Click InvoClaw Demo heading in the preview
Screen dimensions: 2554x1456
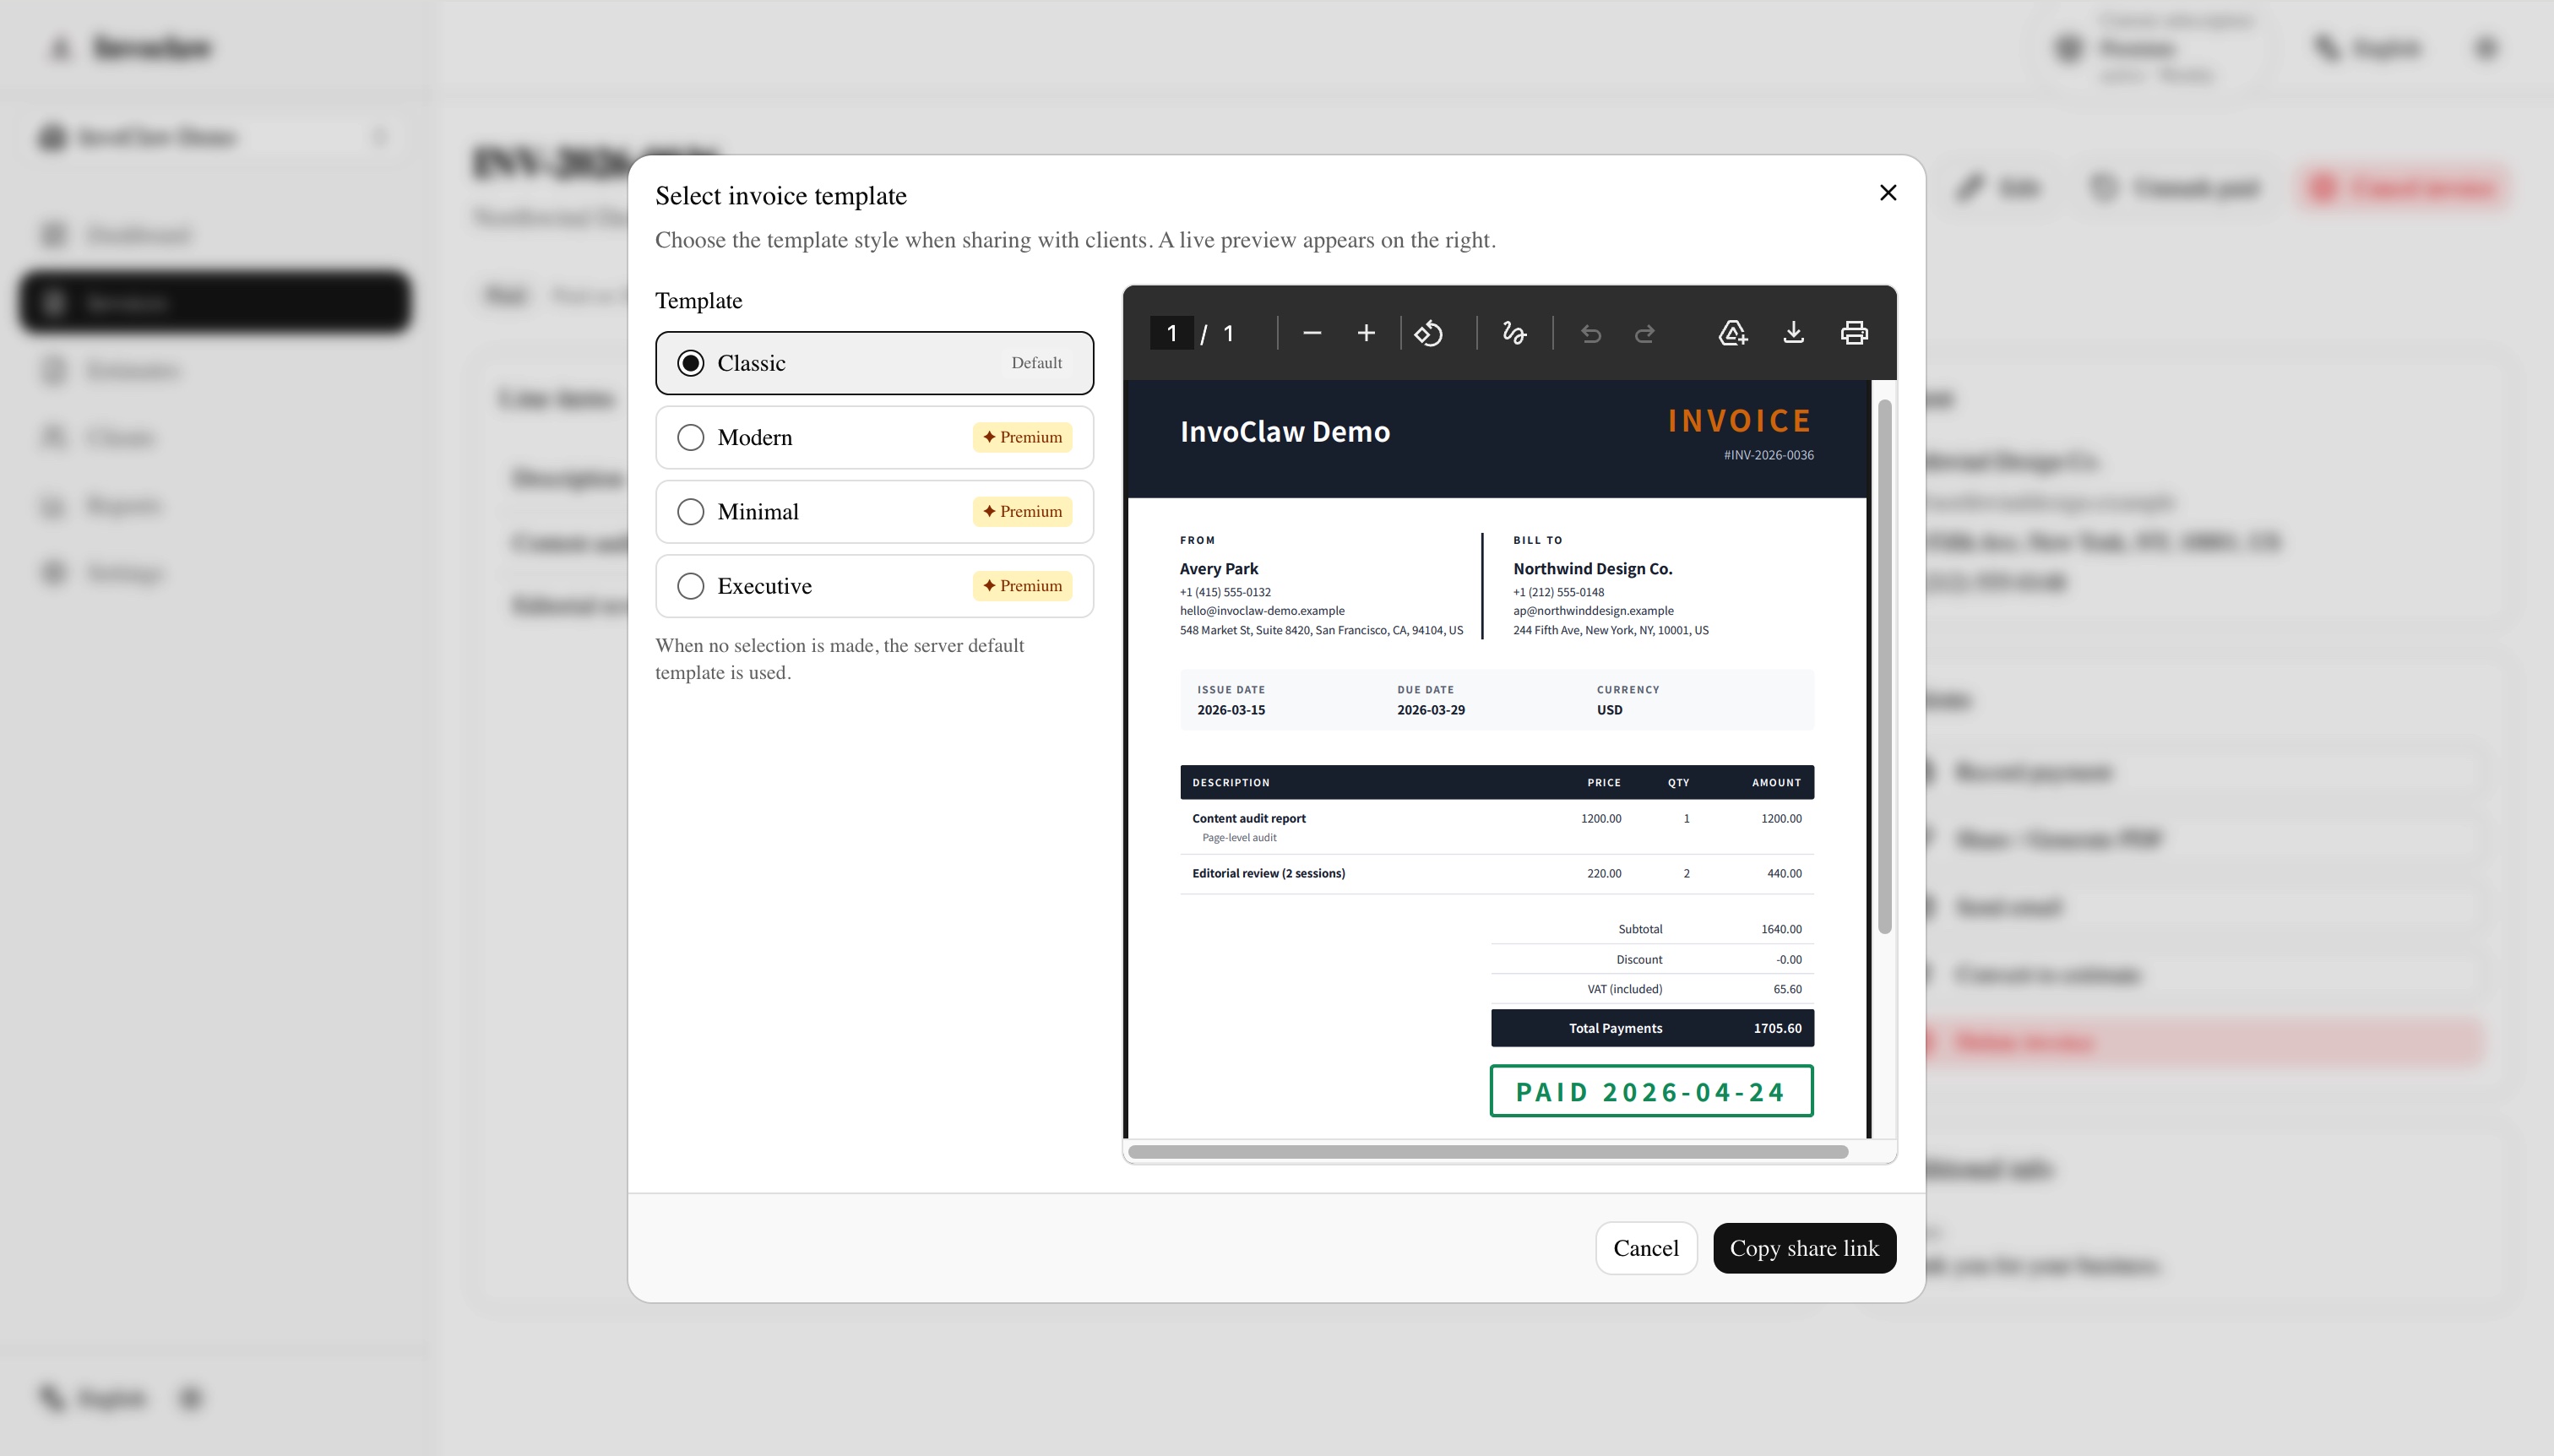click(1285, 431)
